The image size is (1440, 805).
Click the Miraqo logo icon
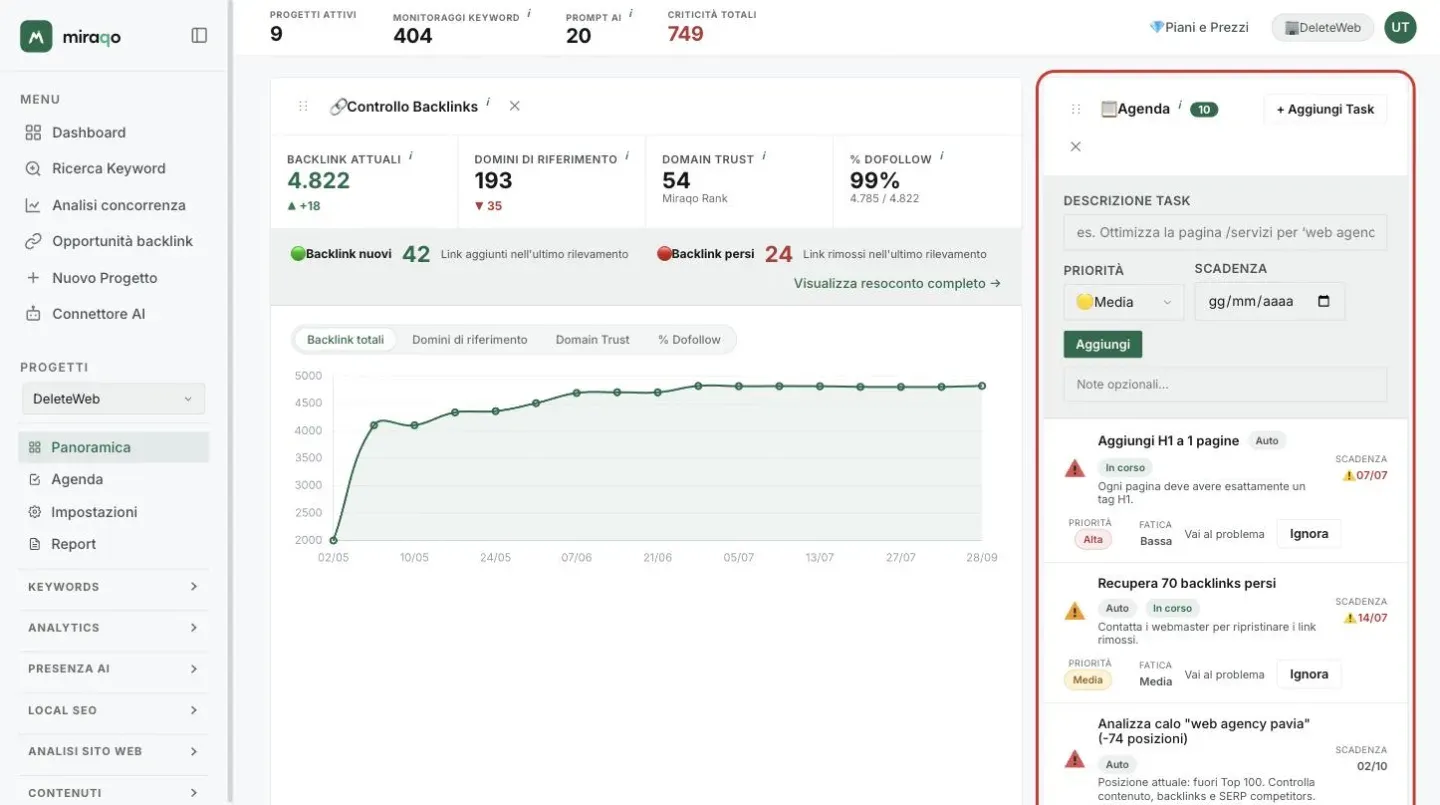(x=36, y=36)
